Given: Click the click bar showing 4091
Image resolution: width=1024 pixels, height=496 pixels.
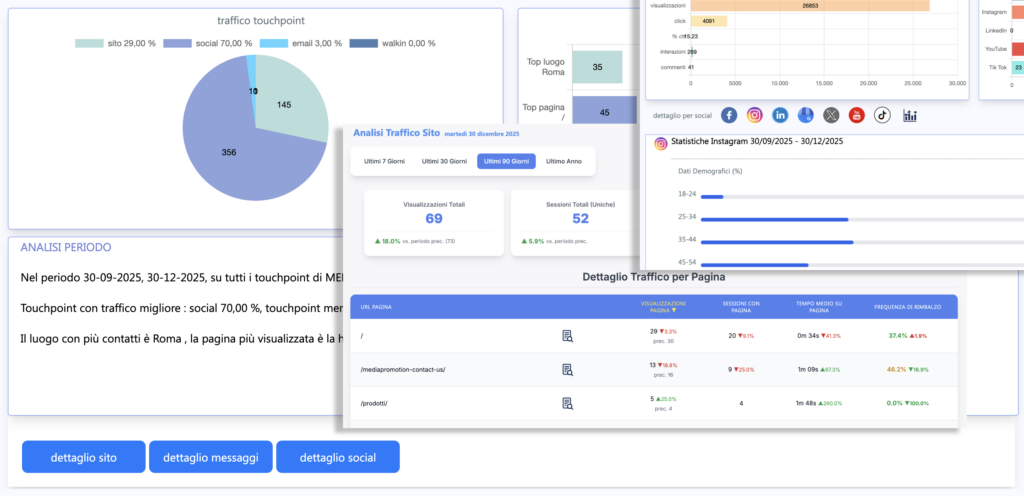Looking at the screenshot, I should 709,21.
